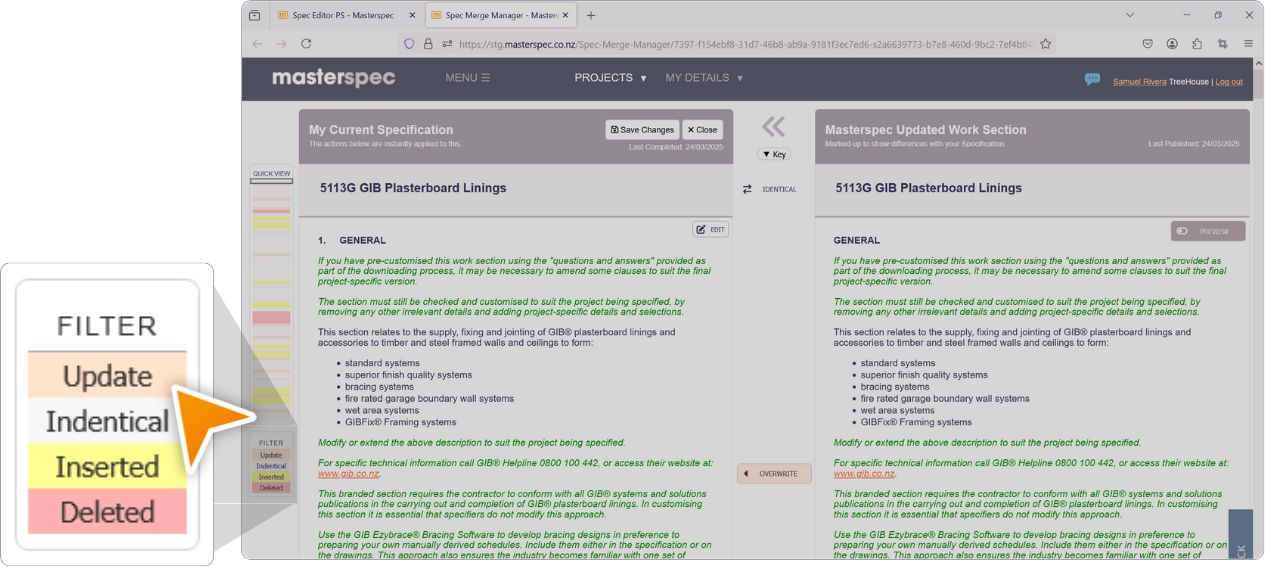Open www.gib.co.nz link in My Current Specification
The height and width of the screenshot is (567, 1265).
tap(349, 474)
